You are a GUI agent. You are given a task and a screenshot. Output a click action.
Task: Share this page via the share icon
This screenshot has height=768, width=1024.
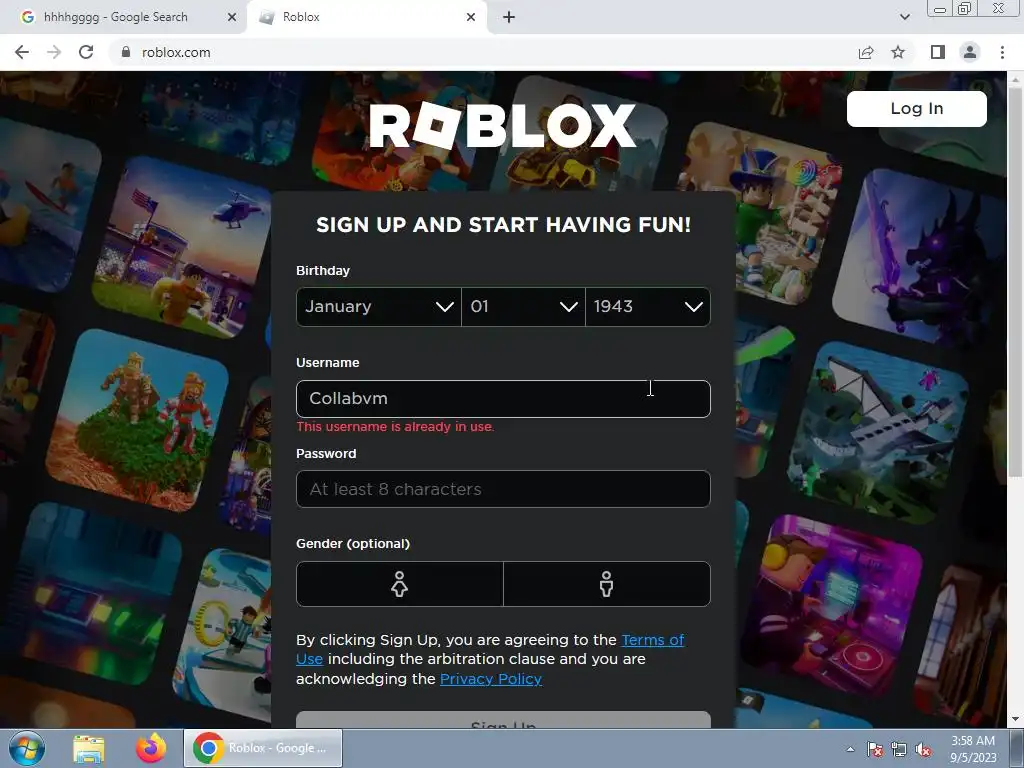click(866, 52)
